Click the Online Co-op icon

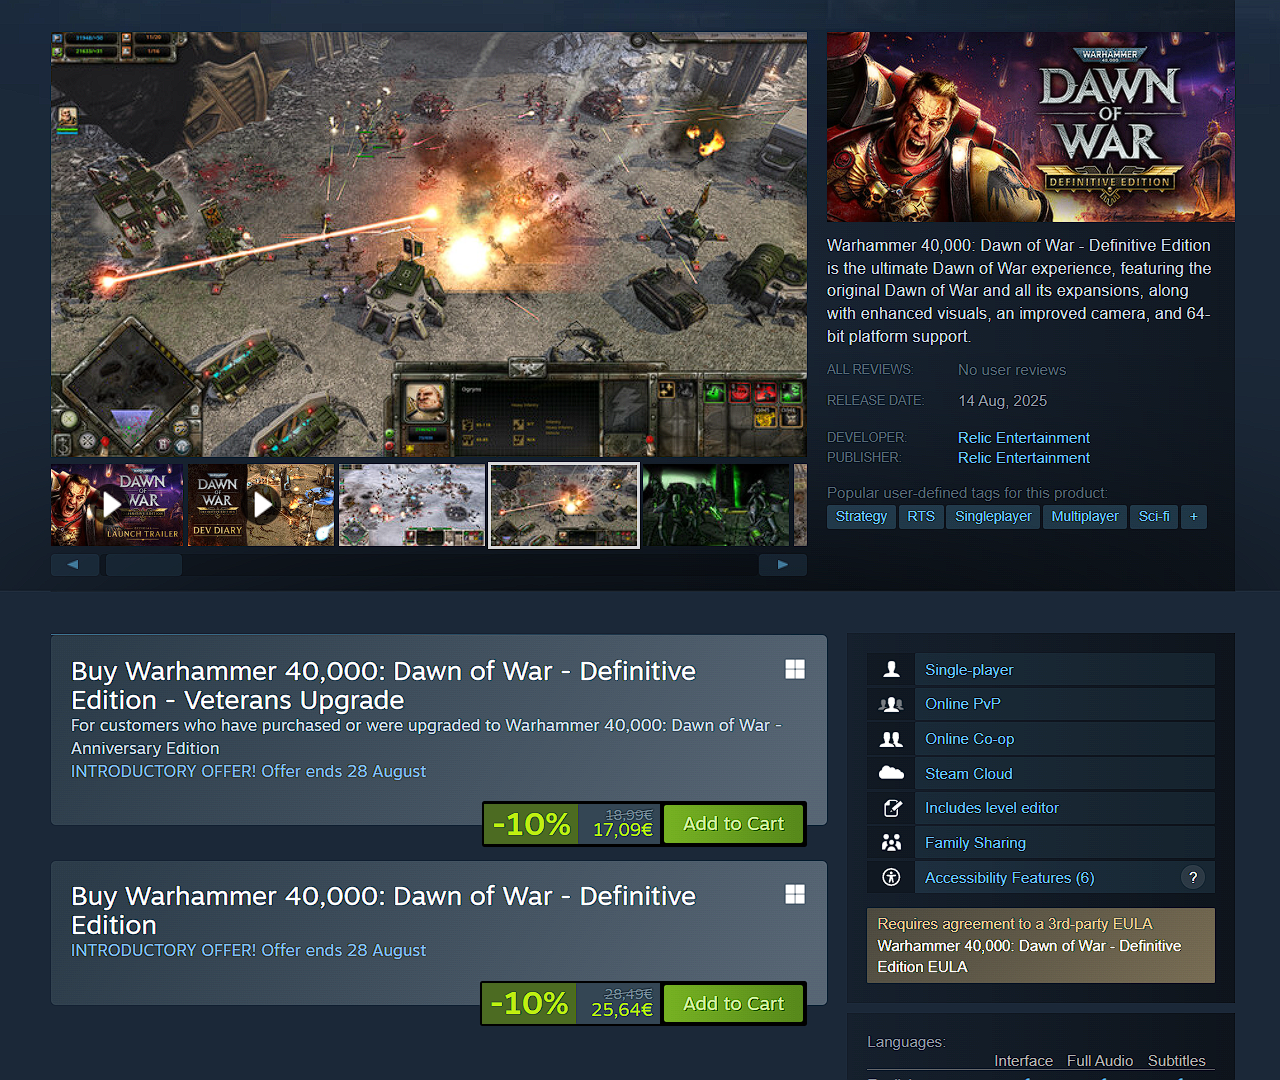click(891, 739)
